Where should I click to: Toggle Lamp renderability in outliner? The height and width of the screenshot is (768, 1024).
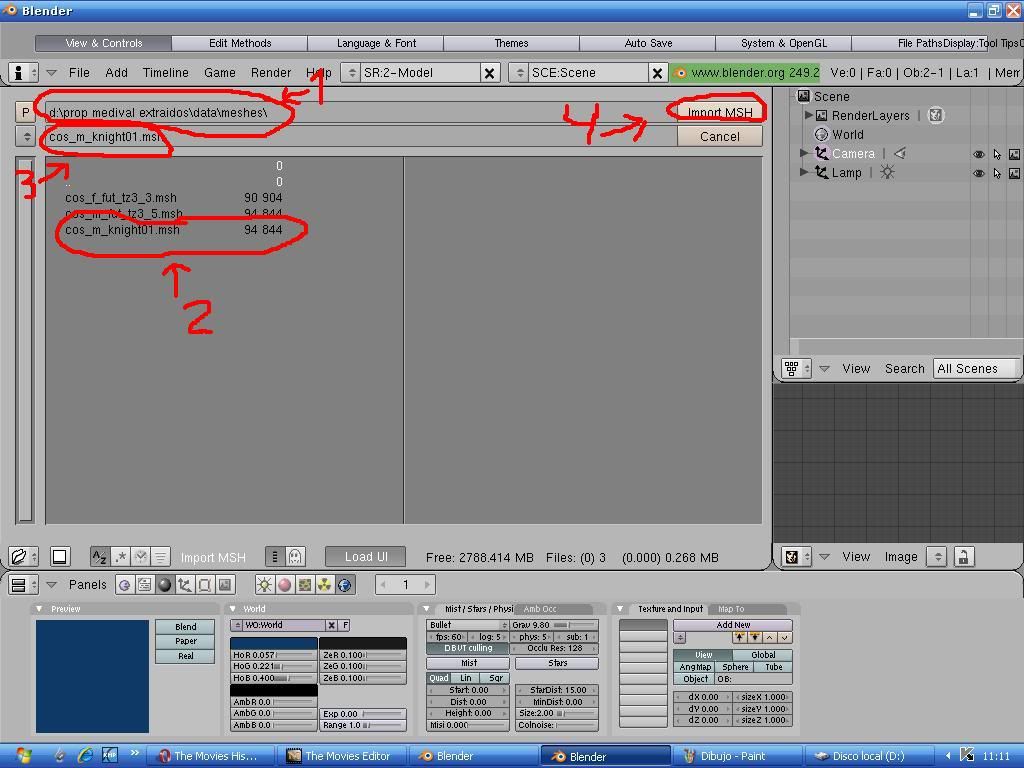point(1014,174)
